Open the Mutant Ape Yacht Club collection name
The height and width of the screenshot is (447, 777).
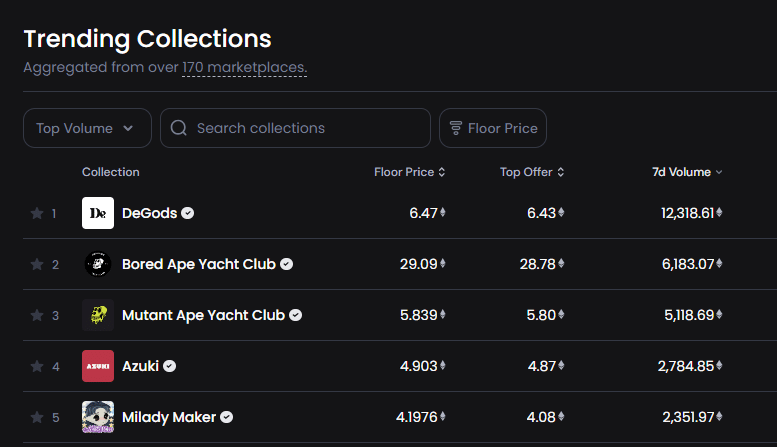tap(203, 315)
